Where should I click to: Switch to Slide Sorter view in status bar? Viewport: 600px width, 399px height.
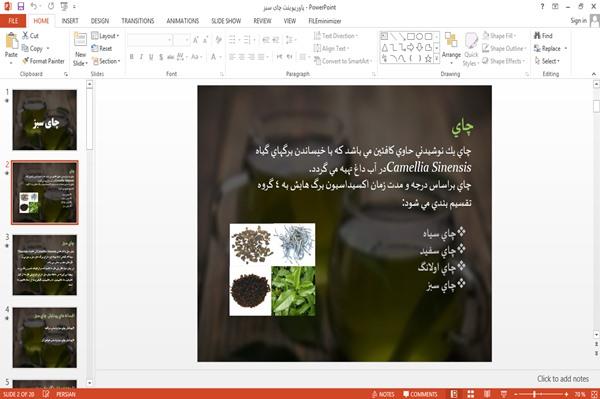point(471,394)
